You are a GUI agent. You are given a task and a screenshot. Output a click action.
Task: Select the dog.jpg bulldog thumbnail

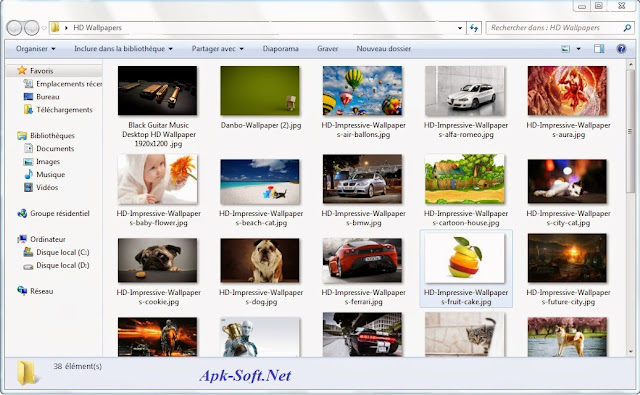click(x=260, y=260)
